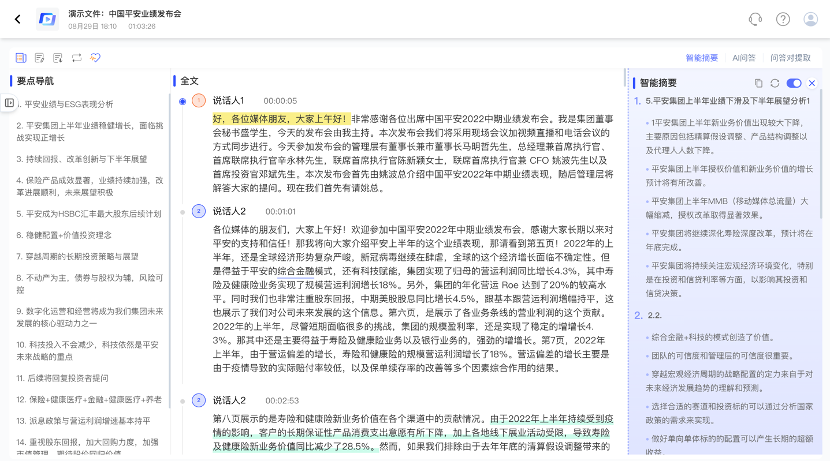Click the summary panel vertical scrollbar
Image resolution: width=830 pixels, height=462 pixels.
(821, 153)
